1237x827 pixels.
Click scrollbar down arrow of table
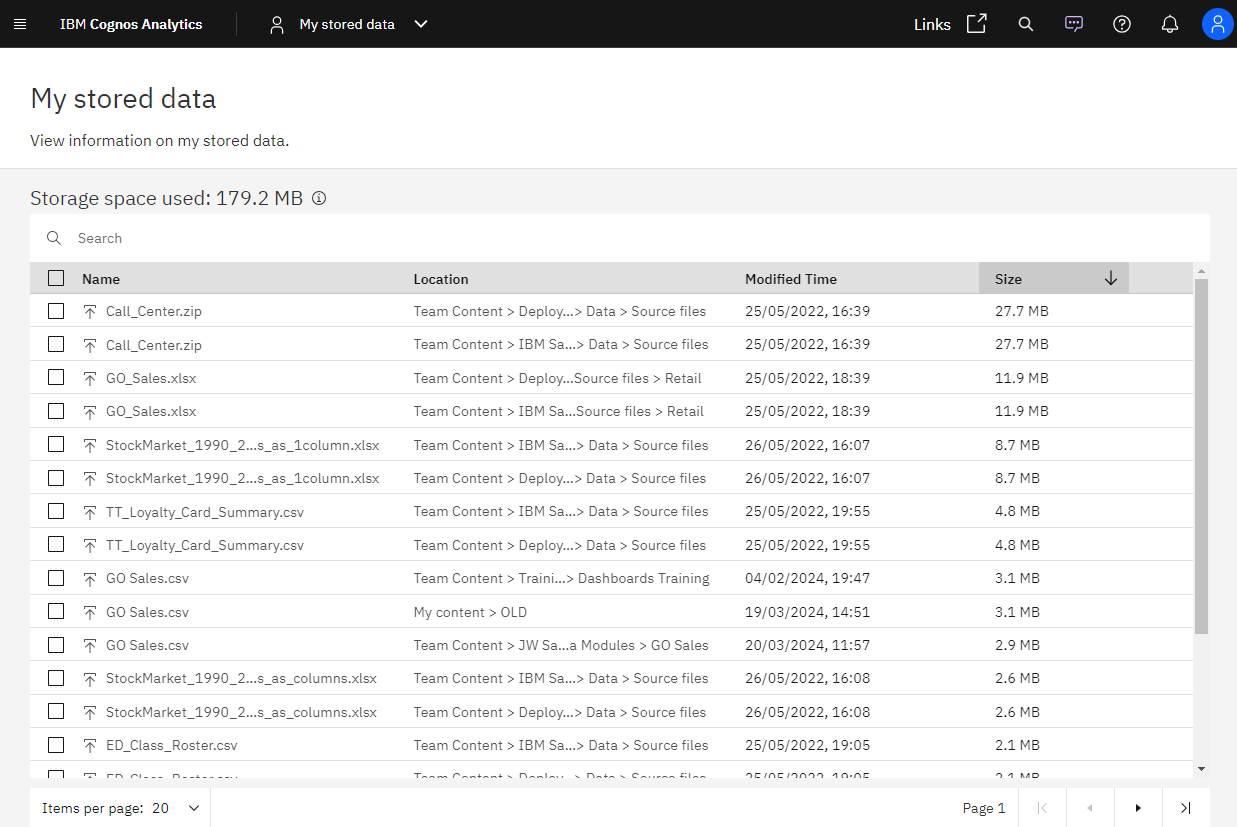[x=1201, y=768]
